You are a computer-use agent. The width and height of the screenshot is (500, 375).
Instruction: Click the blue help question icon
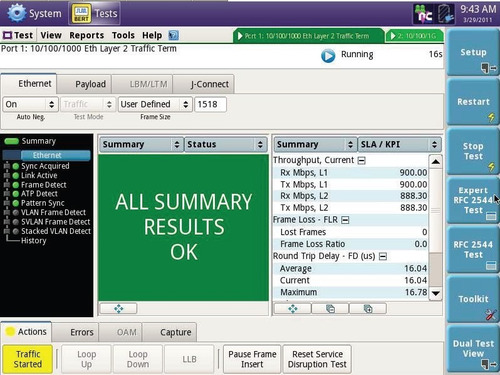pos(173,35)
